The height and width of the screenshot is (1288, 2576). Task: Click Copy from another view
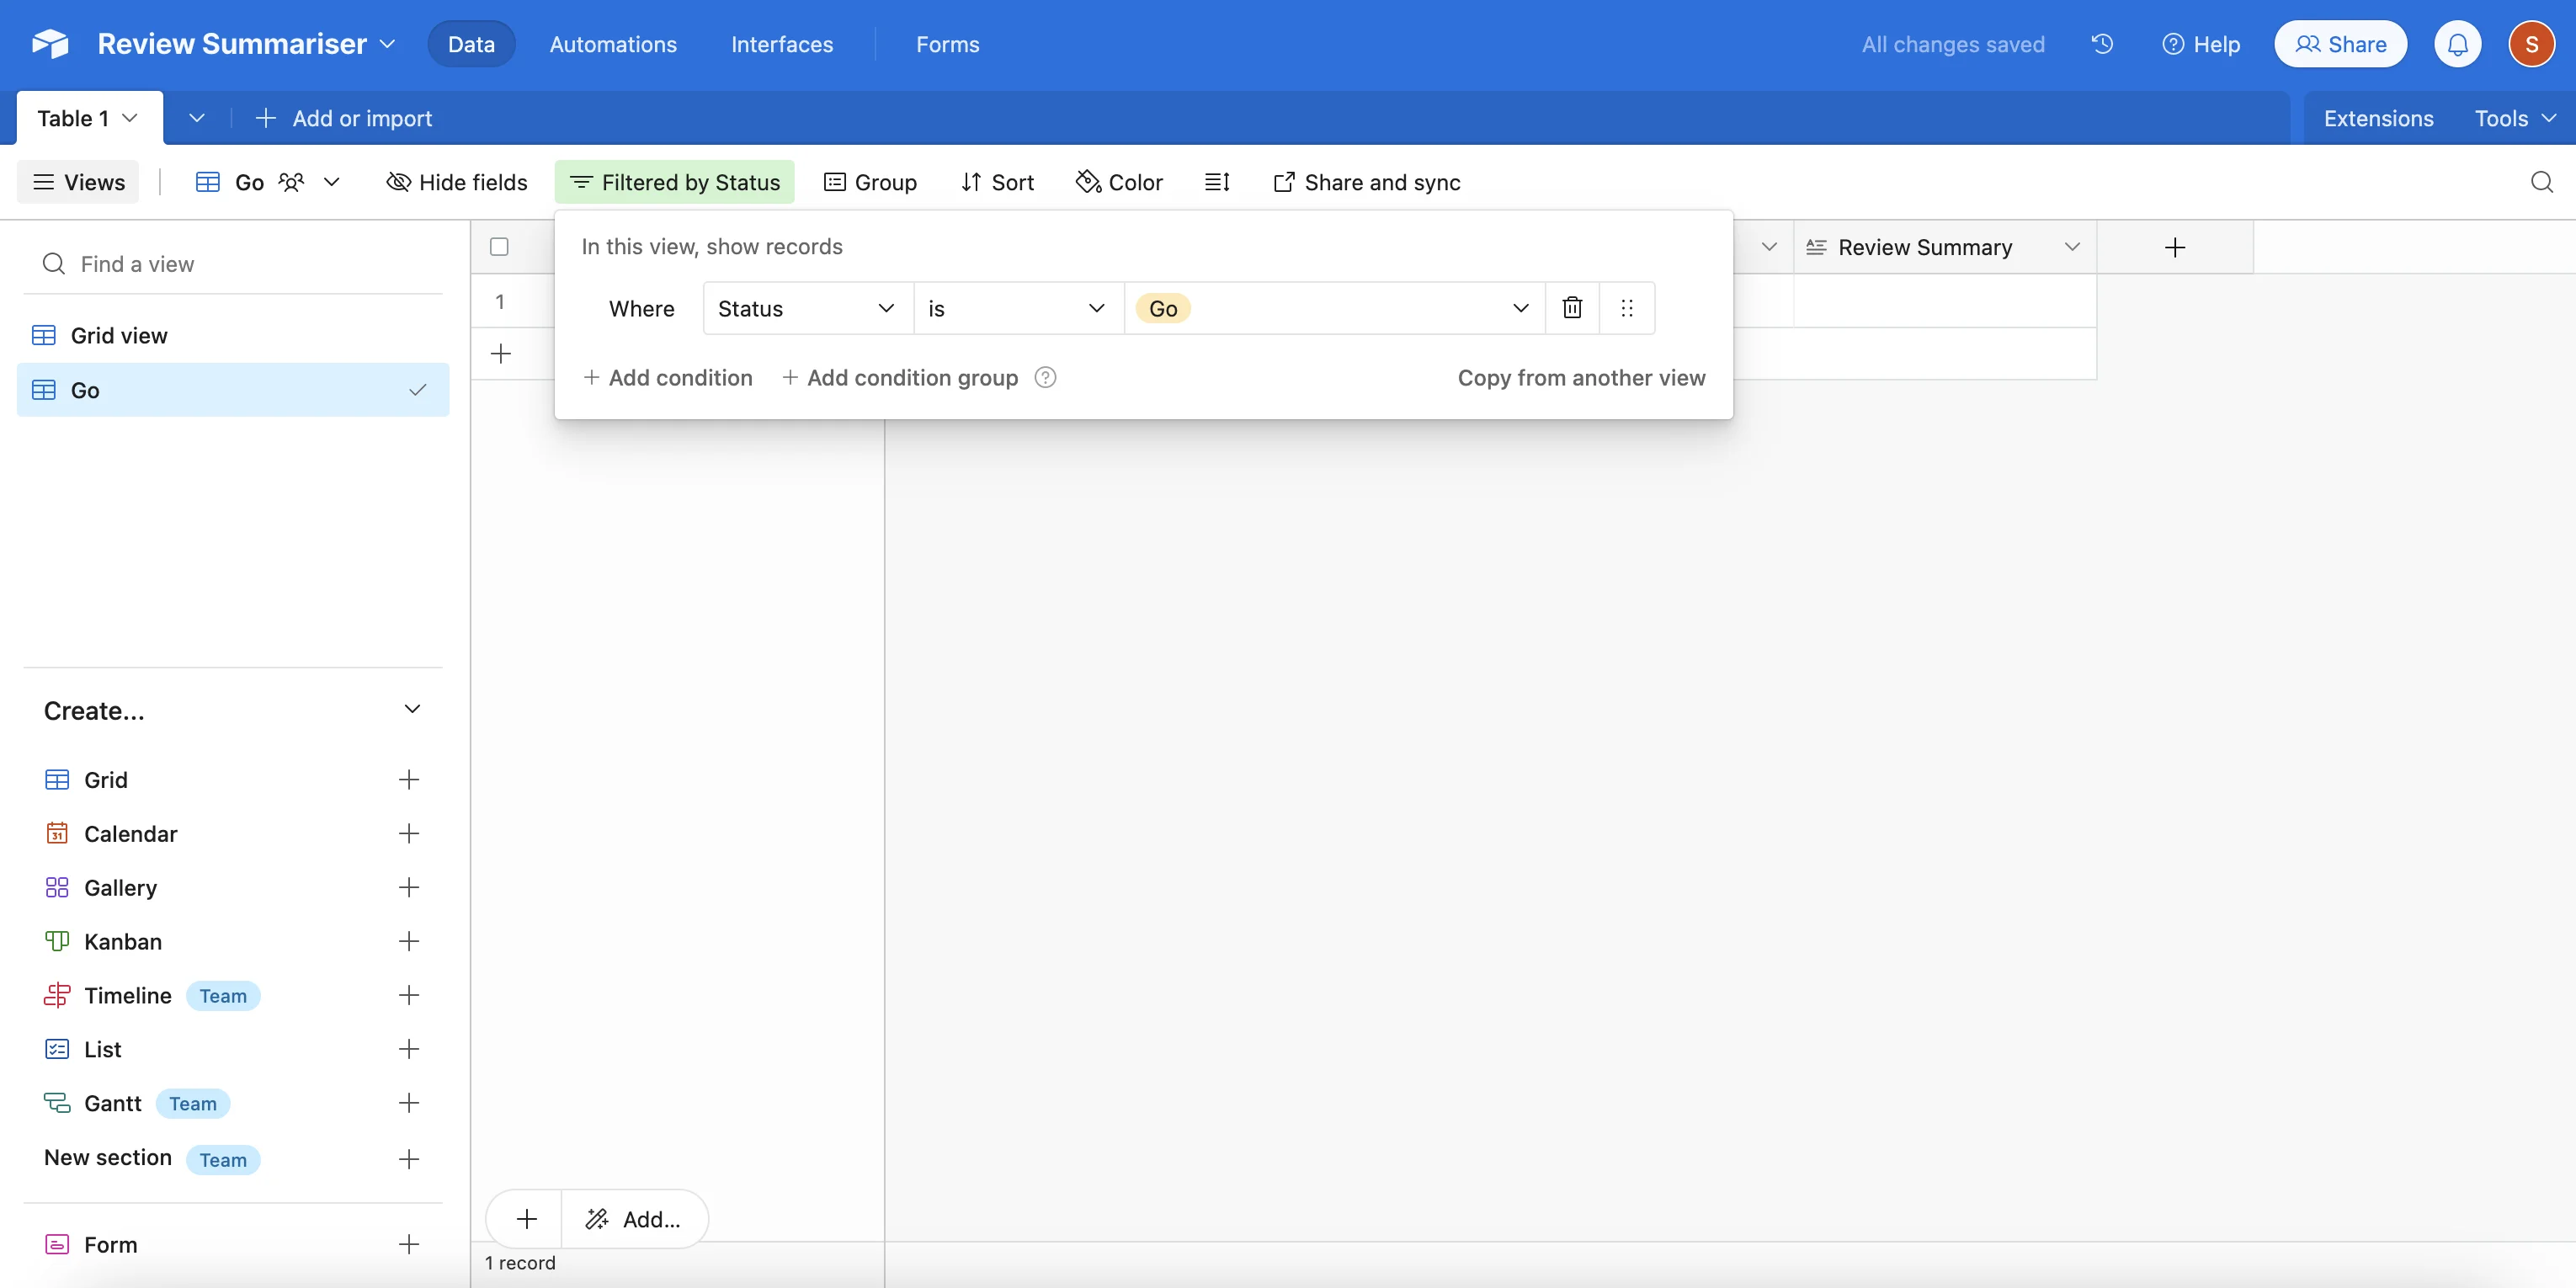coord(1581,377)
